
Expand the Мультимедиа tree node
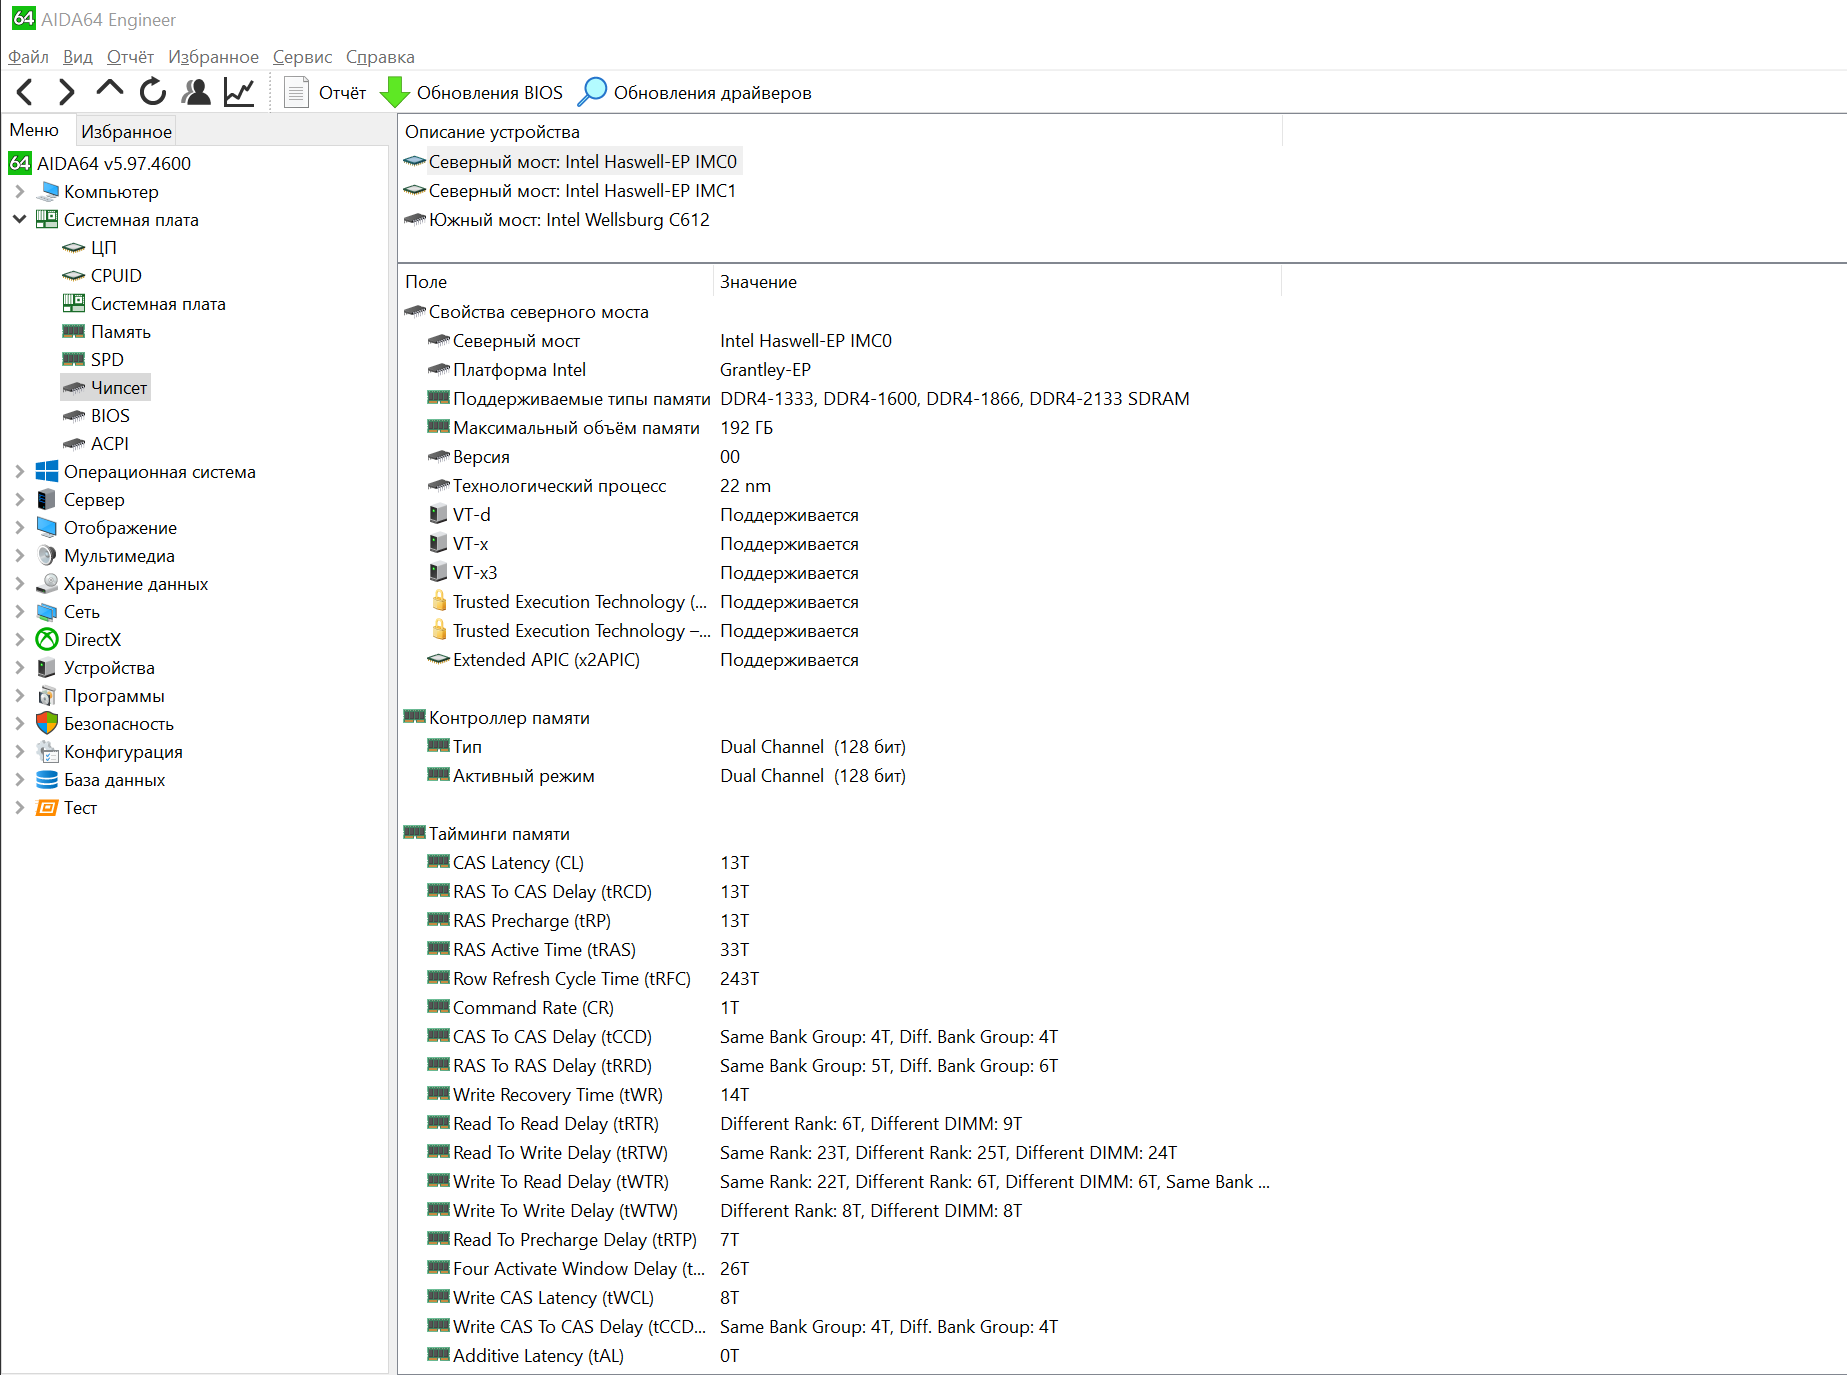click(x=19, y=555)
